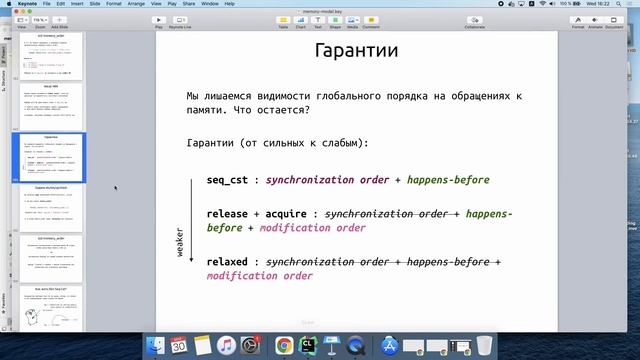
Task: Click the paragraph starting Мы лишаемся видимости
Action: 354,103
